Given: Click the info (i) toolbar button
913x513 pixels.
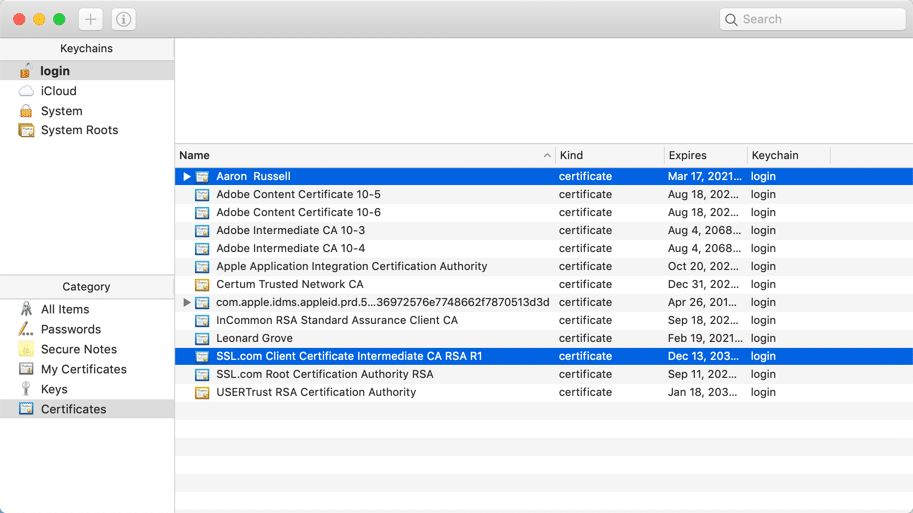Looking at the screenshot, I should (x=124, y=19).
